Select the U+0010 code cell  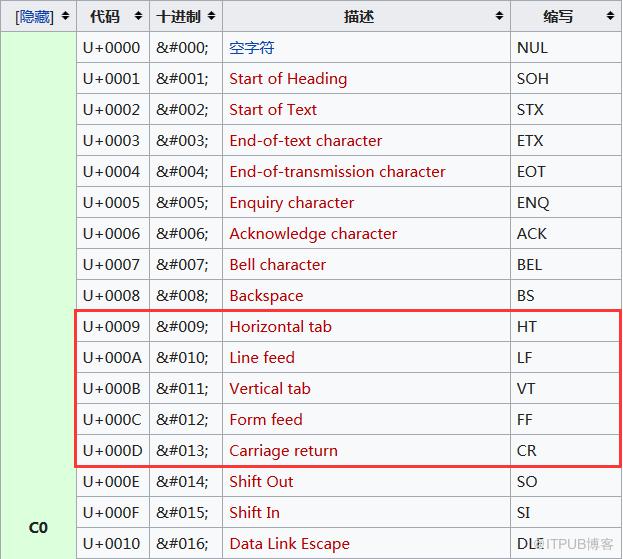[113, 544]
